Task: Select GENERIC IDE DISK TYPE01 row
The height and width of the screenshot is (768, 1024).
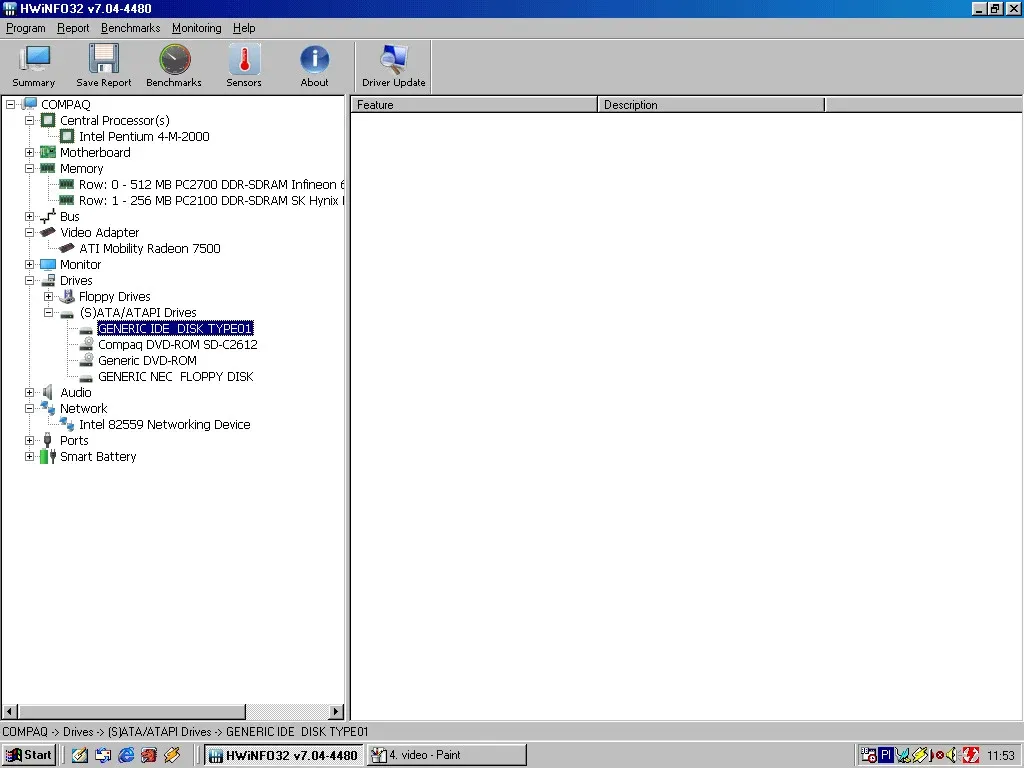Action: tap(175, 328)
